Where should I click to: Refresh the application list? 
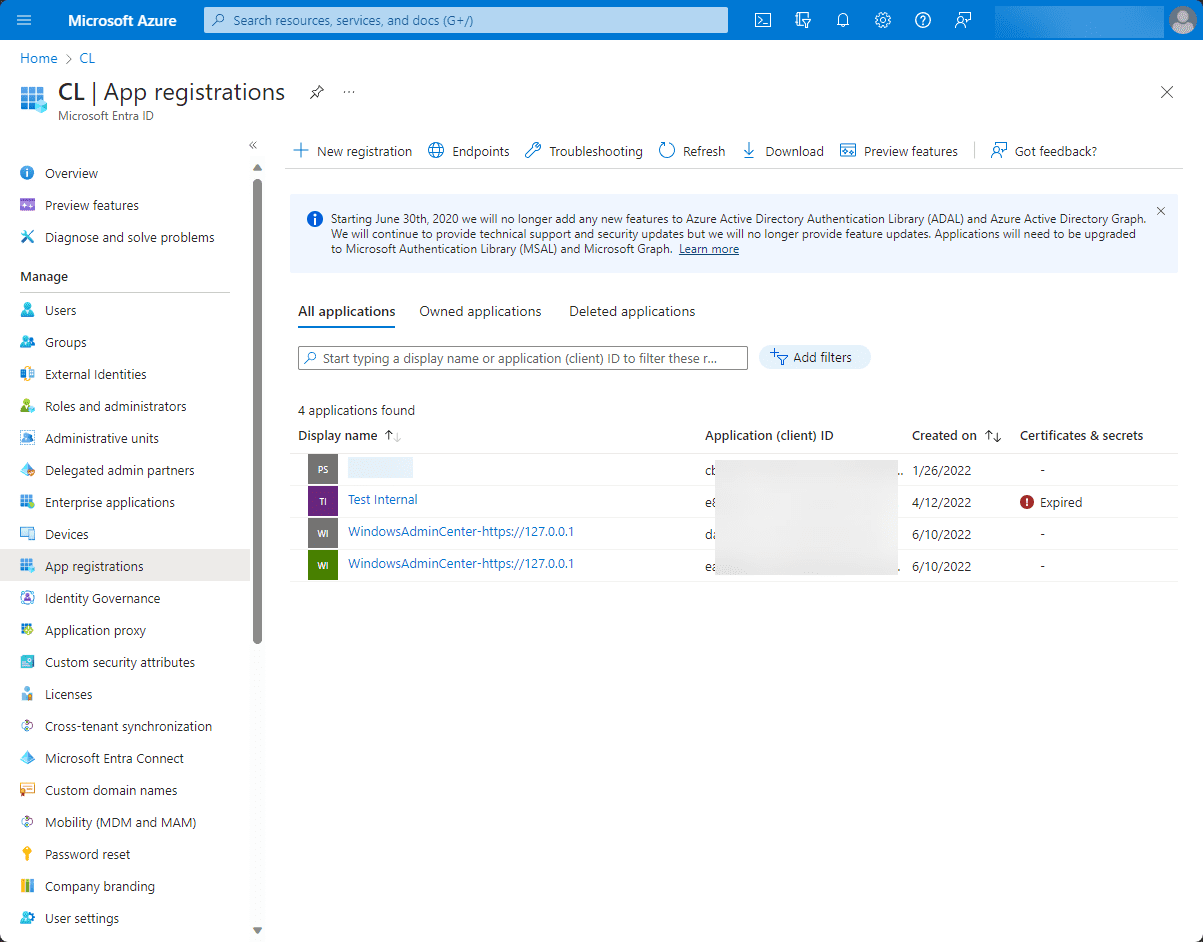[x=692, y=151]
